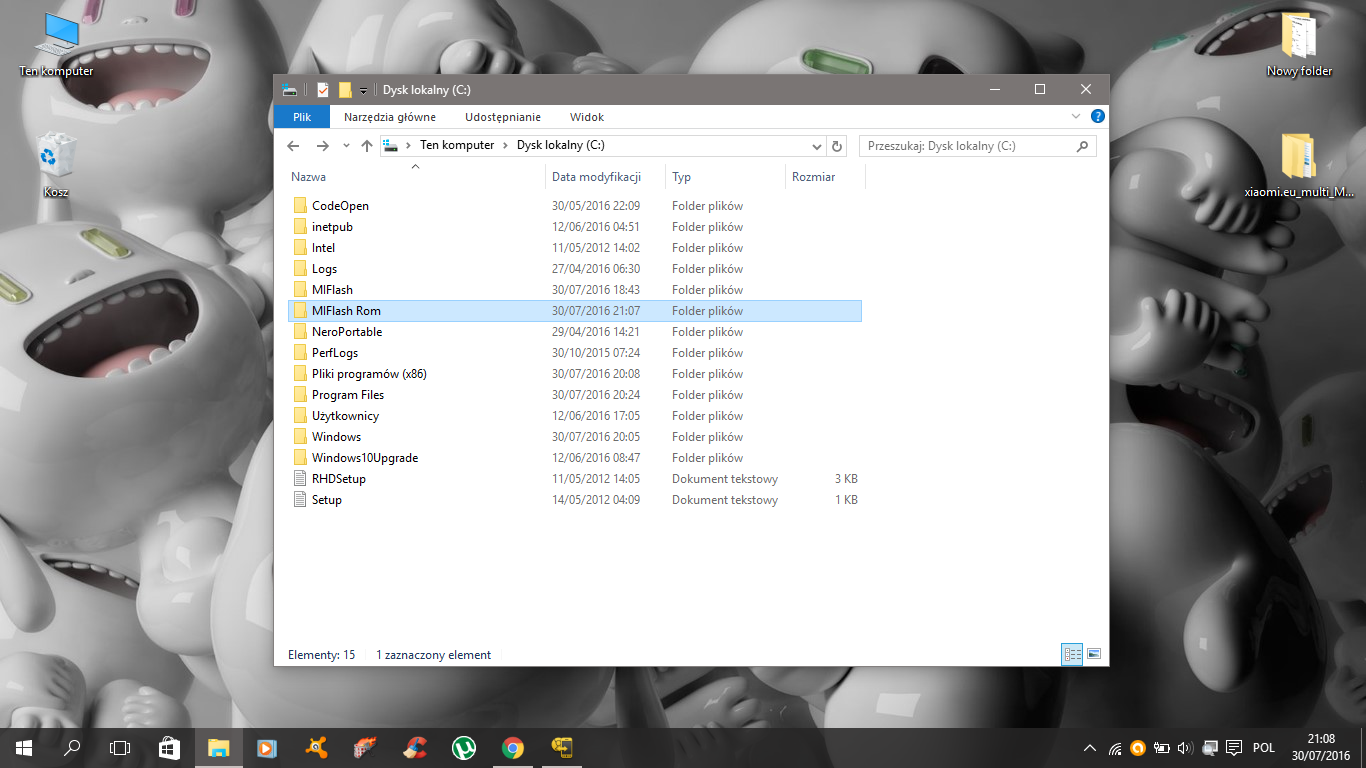
Task: Click the Przeszukaj: Dysk lokalny search box
Action: [x=968, y=146]
